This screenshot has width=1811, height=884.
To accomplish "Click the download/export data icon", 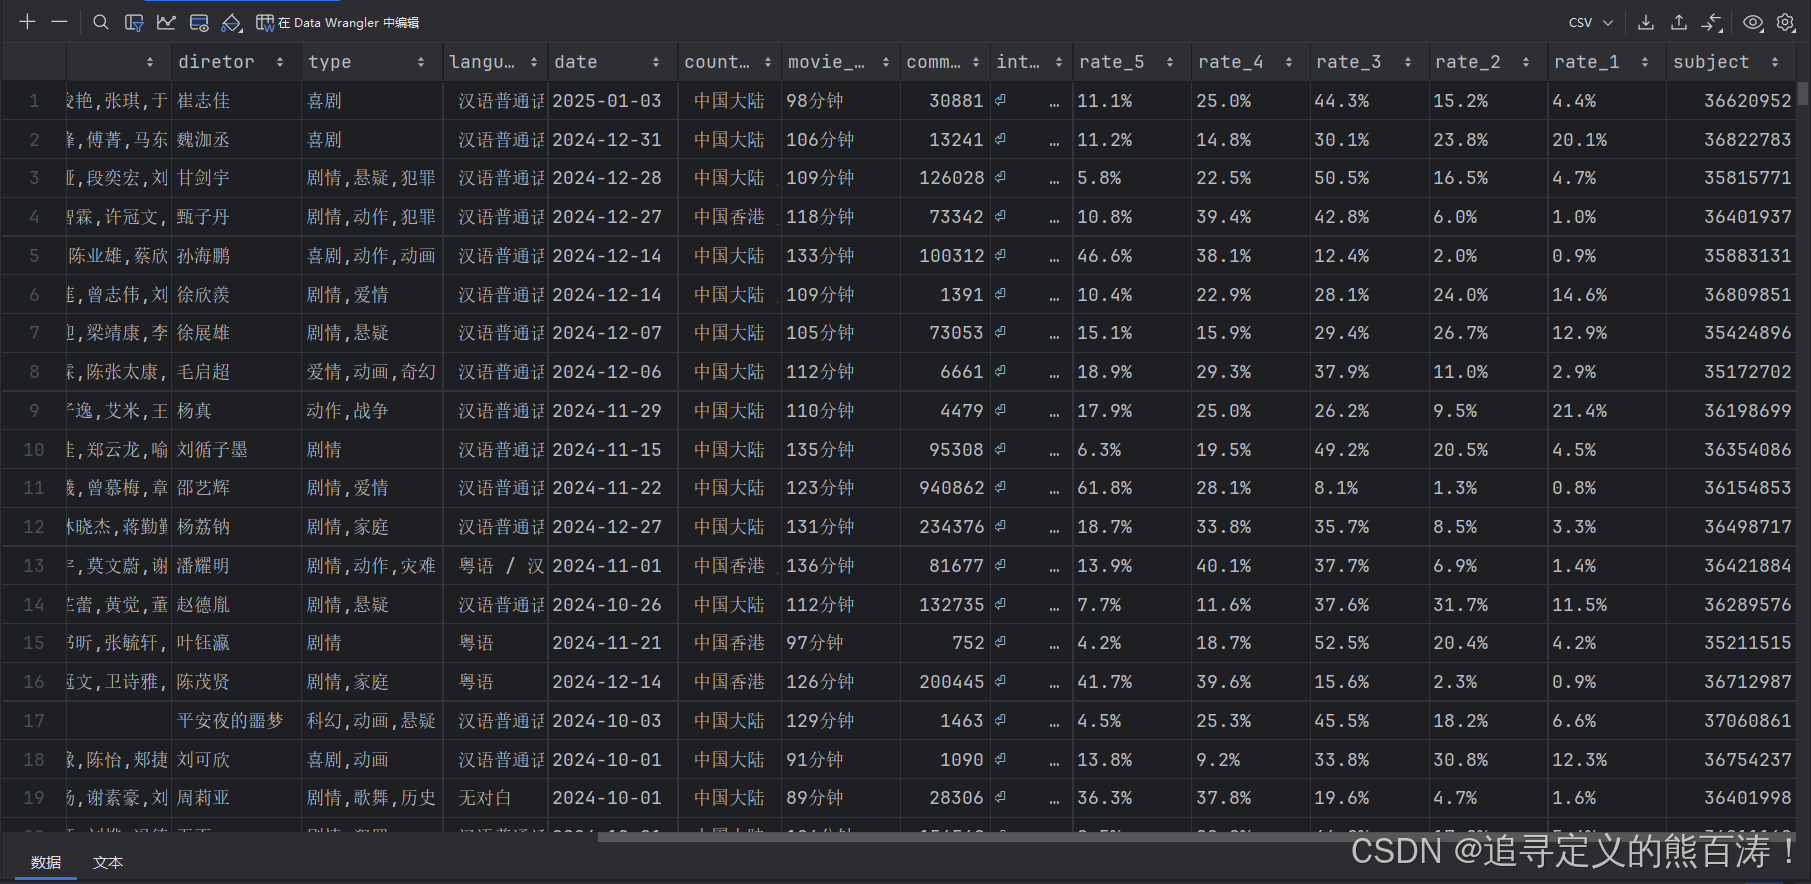I will coord(1646,22).
